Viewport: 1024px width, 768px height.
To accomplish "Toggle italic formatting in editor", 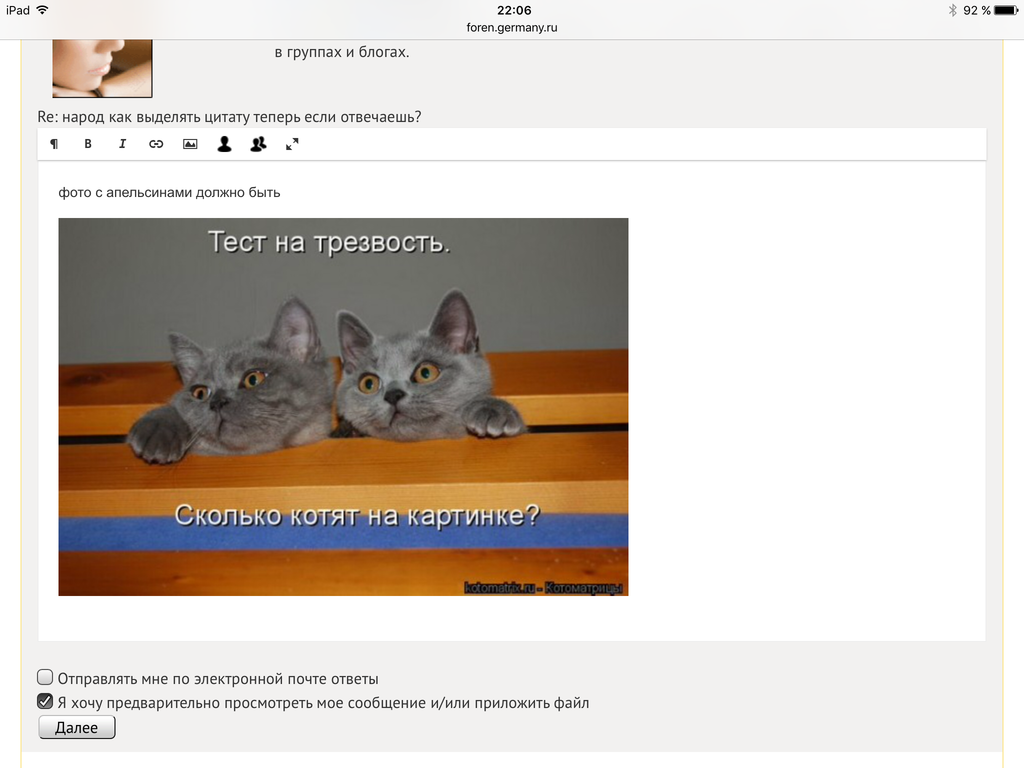I will point(122,144).
